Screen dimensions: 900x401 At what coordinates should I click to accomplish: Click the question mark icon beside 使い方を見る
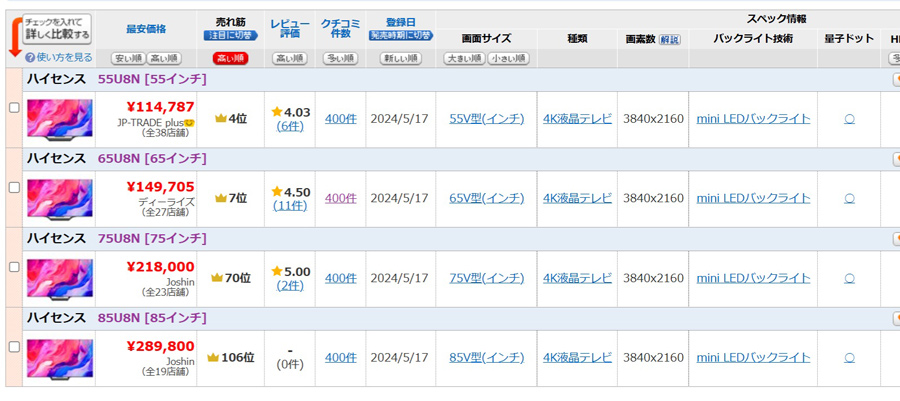pos(30,57)
